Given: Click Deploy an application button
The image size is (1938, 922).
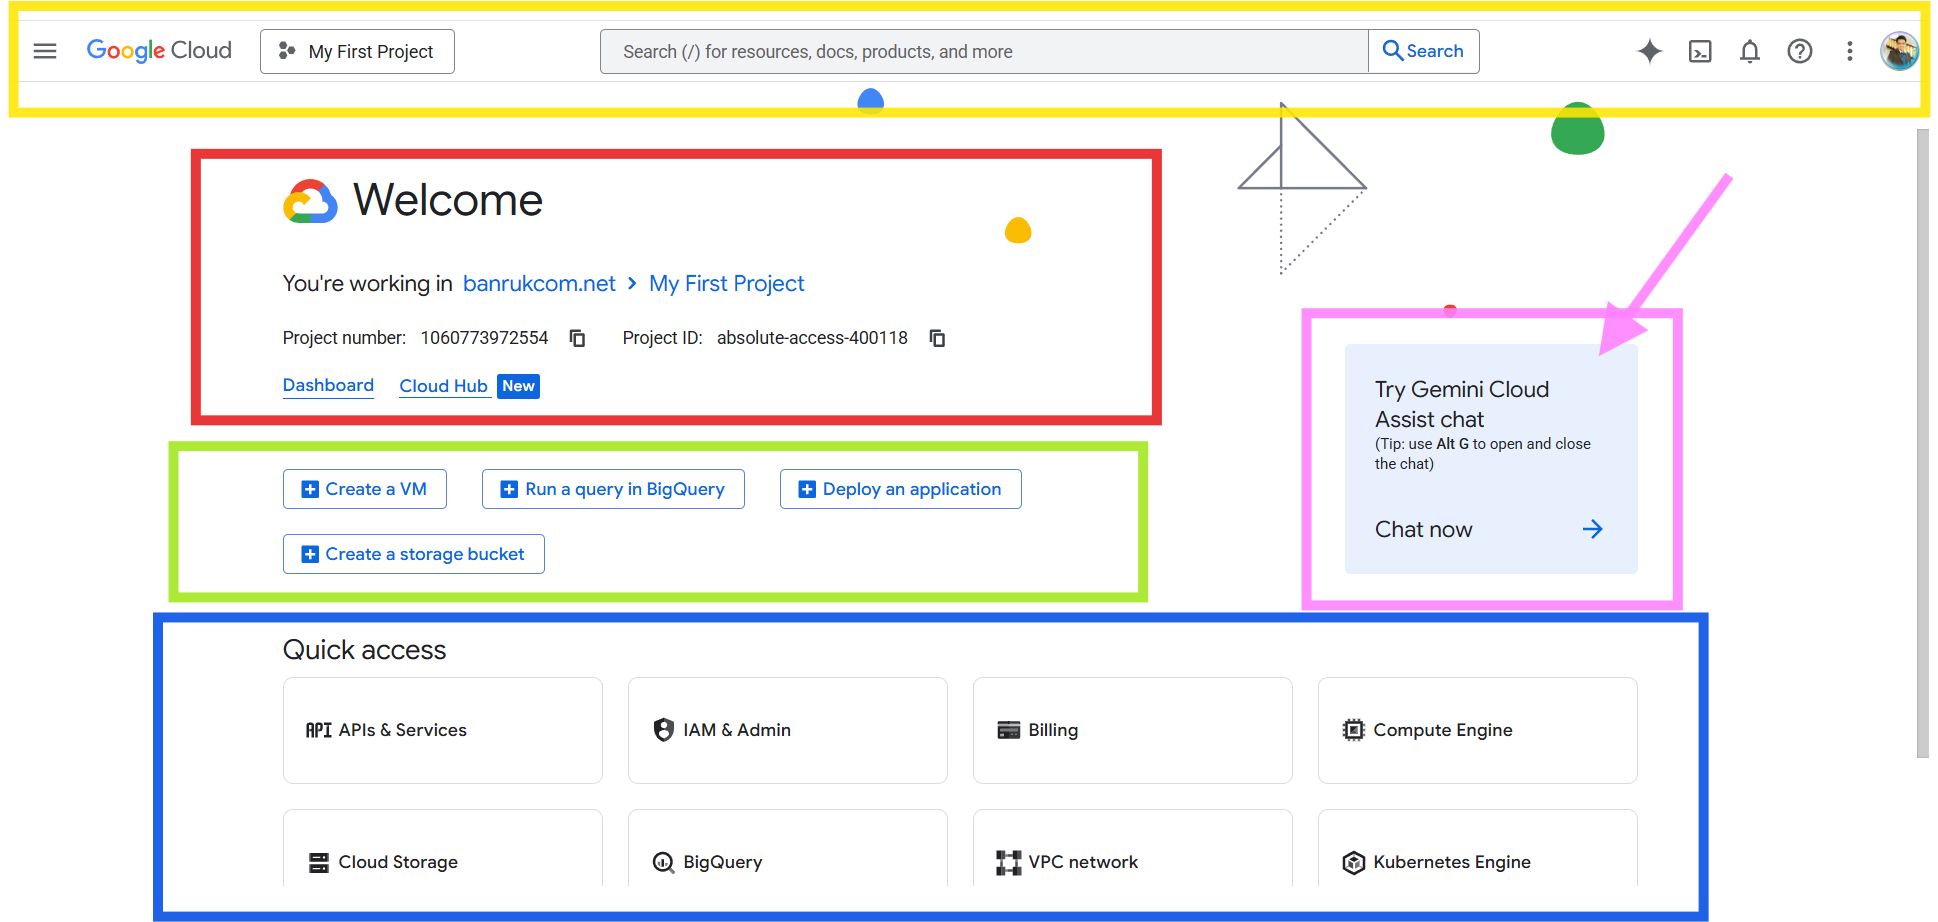Looking at the screenshot, I should coord(901,489).
